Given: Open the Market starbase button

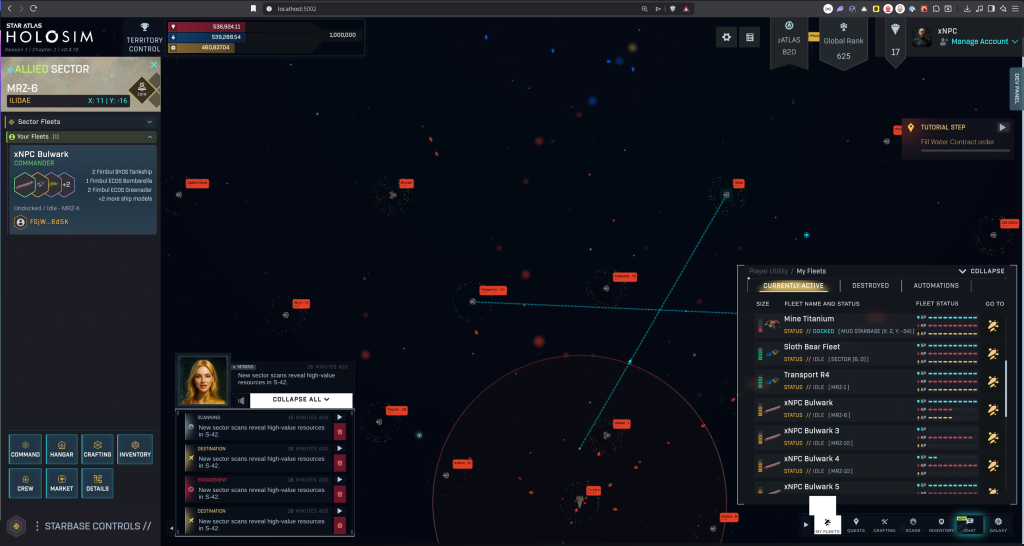Looking at the screenshot, I should (62, 483).
